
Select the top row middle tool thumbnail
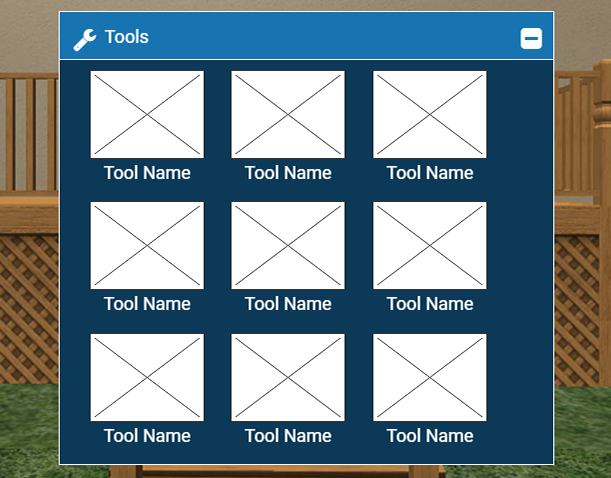(x=288, y=114)
